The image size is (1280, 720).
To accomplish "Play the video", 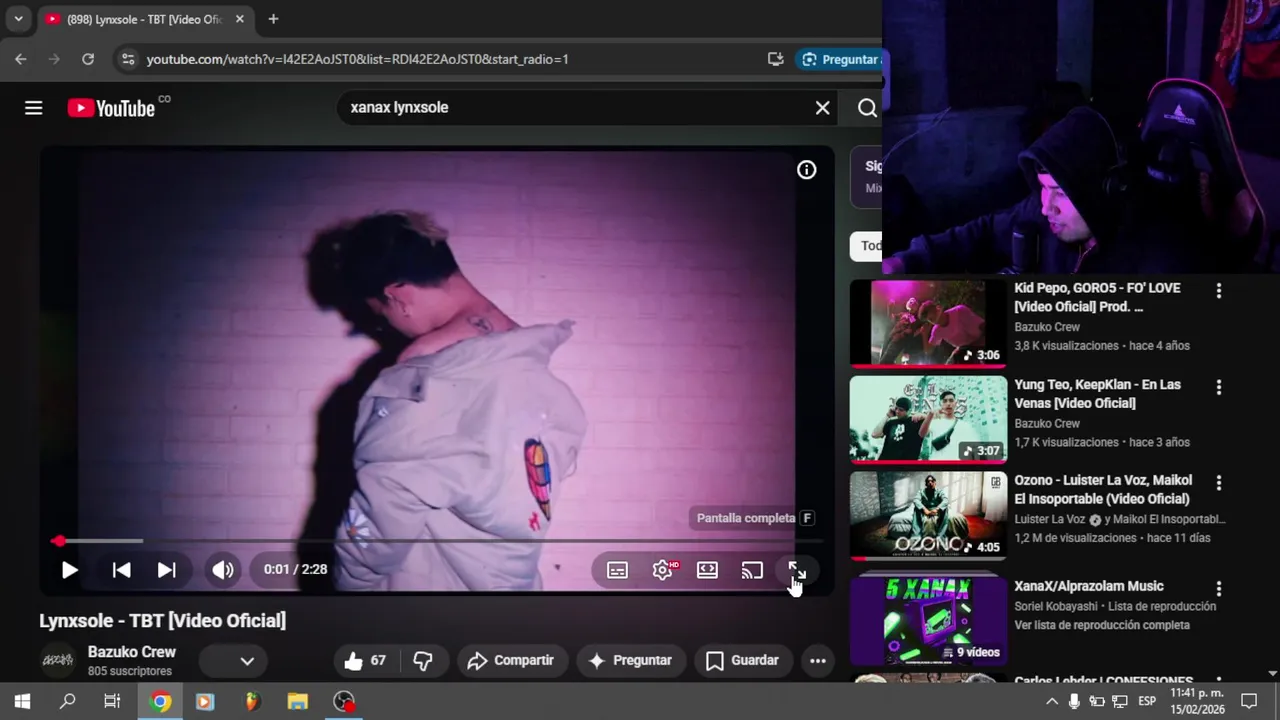I will [69, 570].
